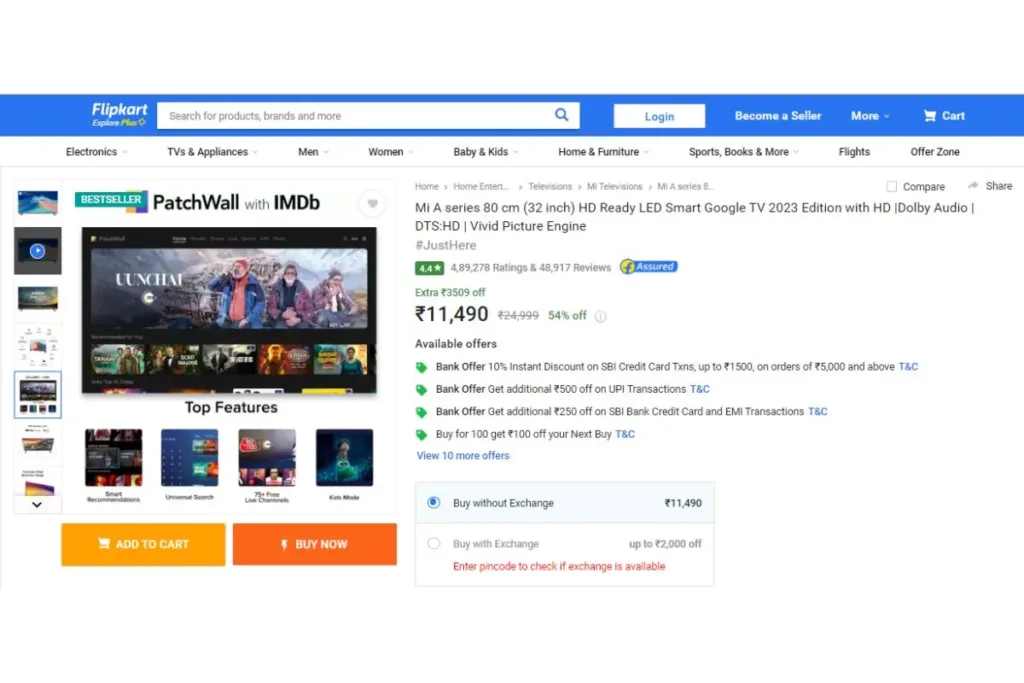Click Home in the breadcrumb
The width and height of the screenshot is (1024, 683).
pyautogui.click(x=426, y=187)
